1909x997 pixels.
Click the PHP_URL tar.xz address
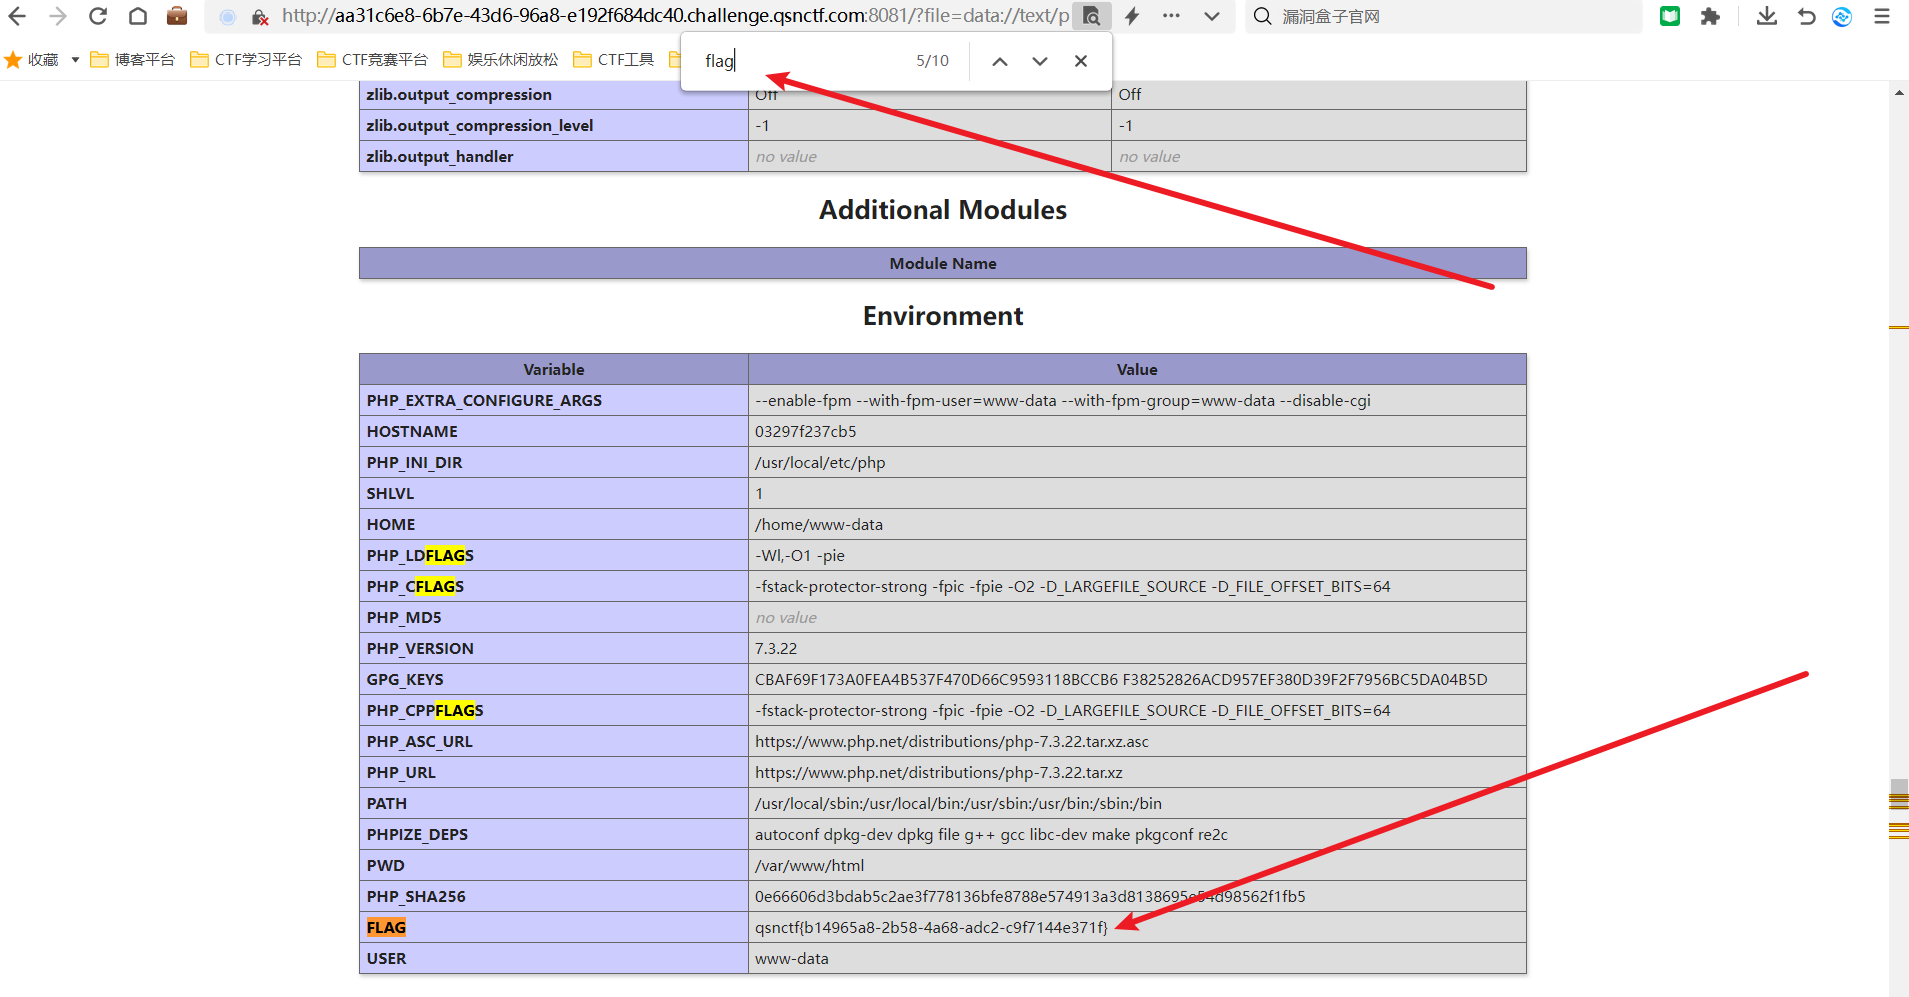(939, 772)
